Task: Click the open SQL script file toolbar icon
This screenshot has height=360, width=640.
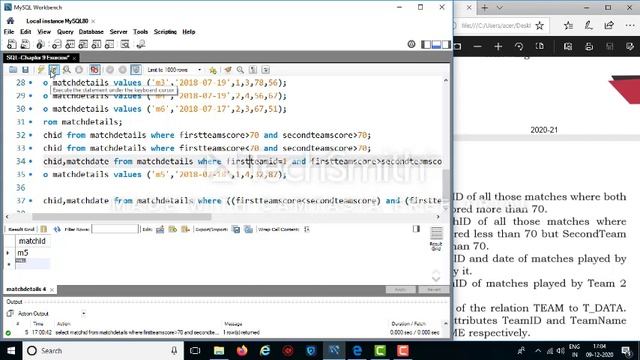Action: point(25,44)
